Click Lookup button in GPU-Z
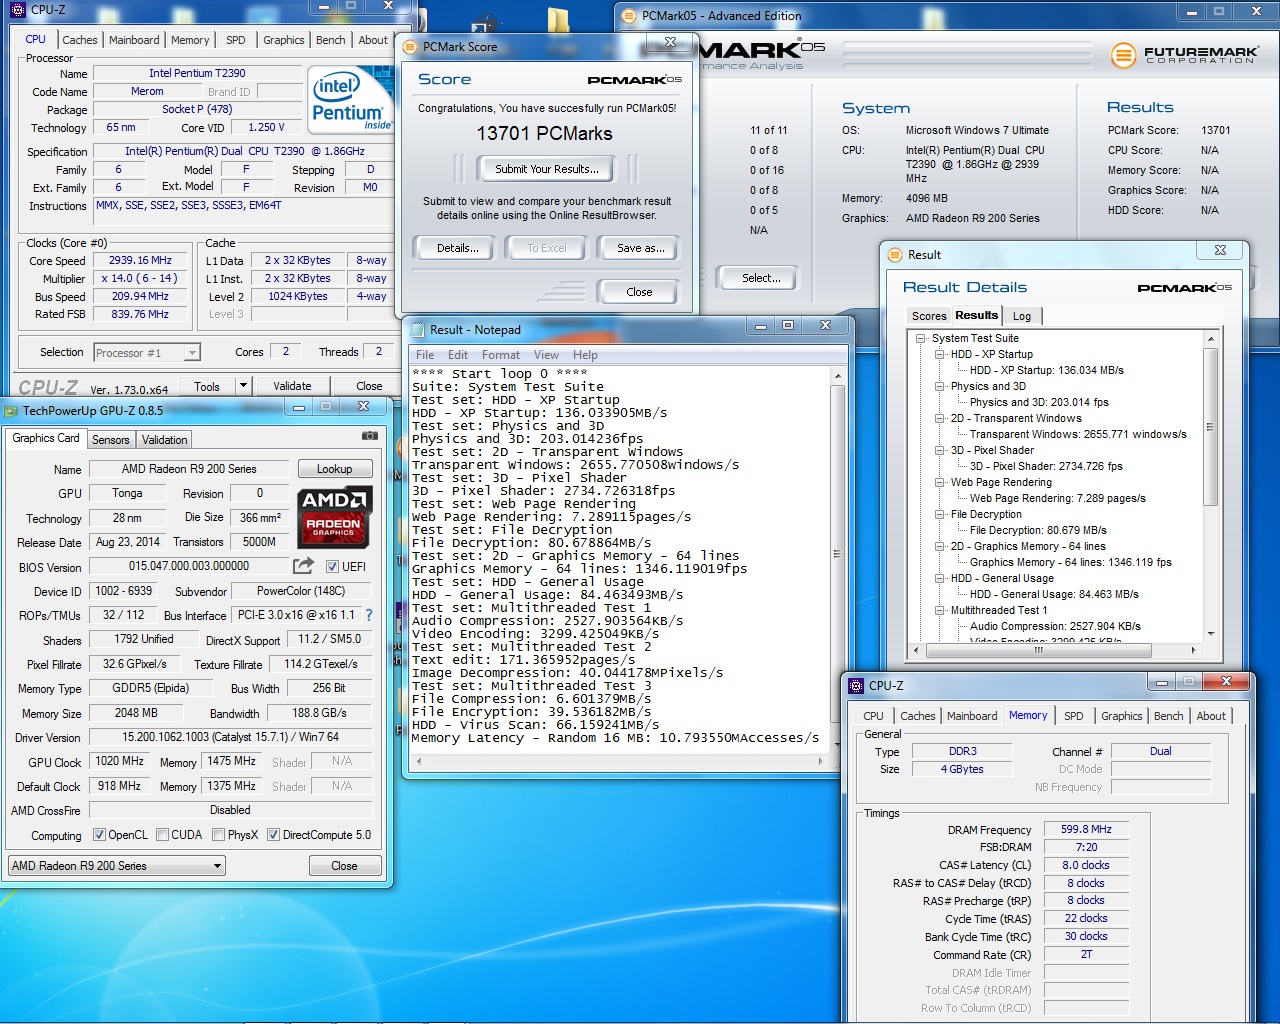Screen dimensions: 1280x1024 pyautogui.click(x=335, y=469)
